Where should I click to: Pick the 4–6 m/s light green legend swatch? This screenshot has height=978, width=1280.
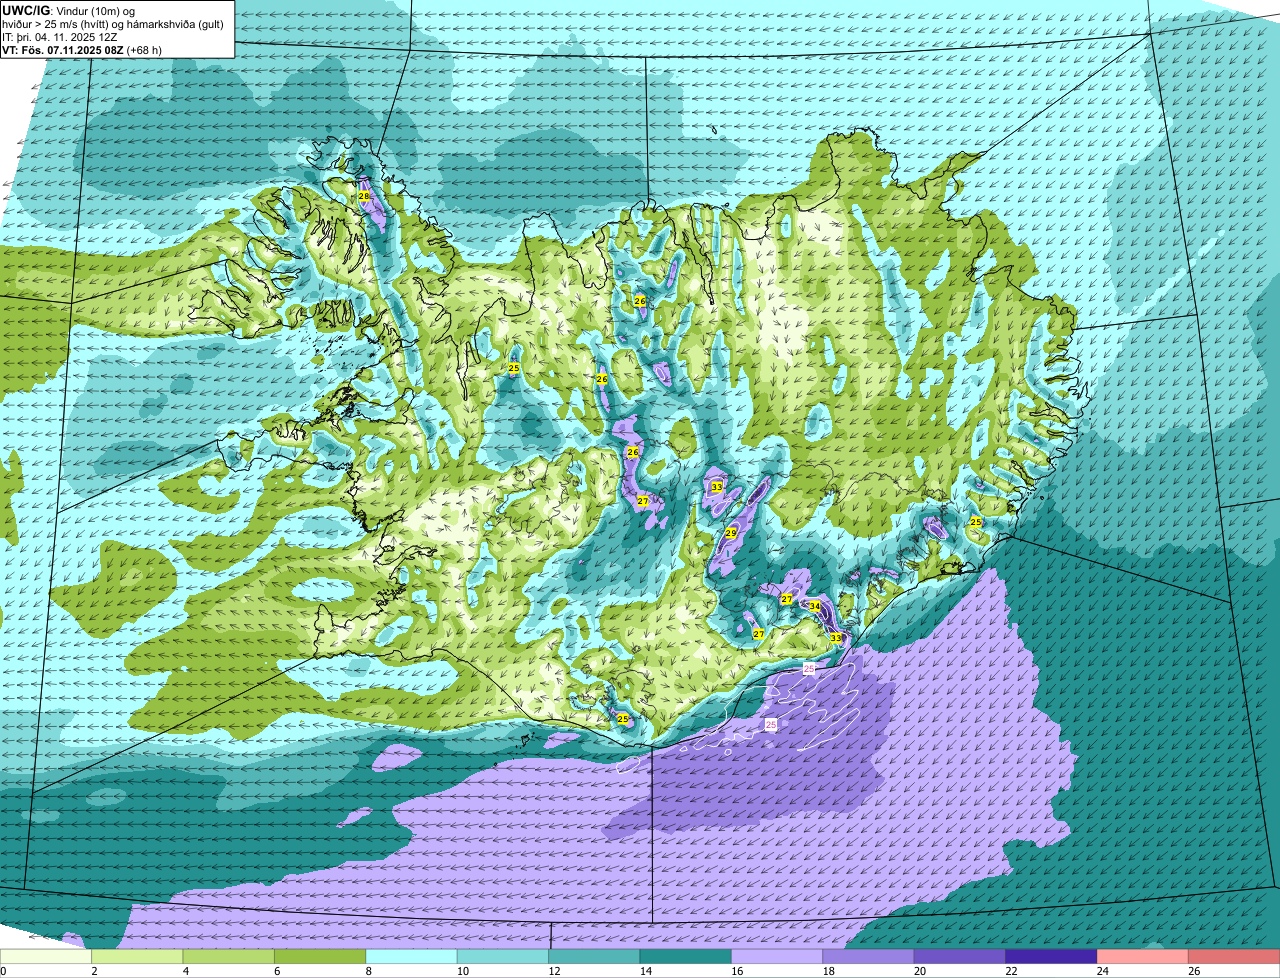(228, 956)
